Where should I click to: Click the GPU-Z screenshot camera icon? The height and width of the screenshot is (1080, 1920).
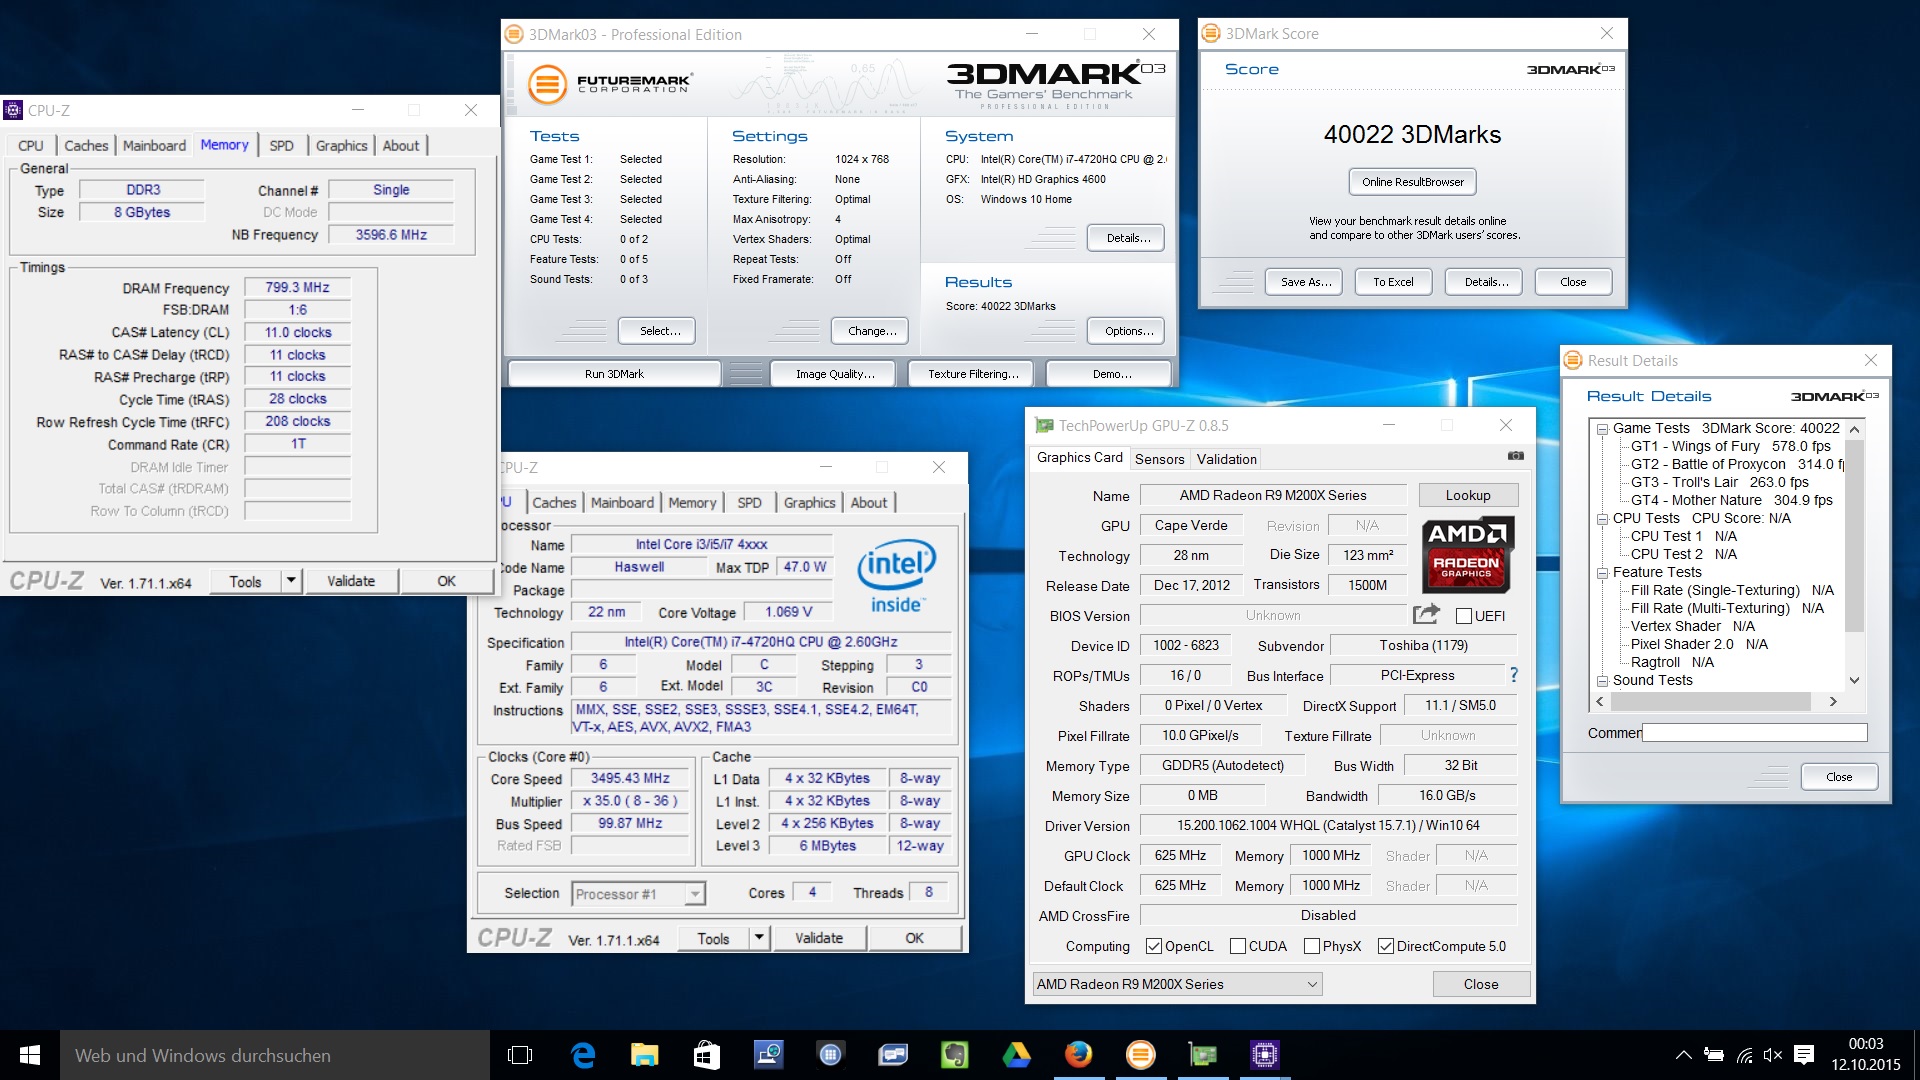coord(1516,456)
